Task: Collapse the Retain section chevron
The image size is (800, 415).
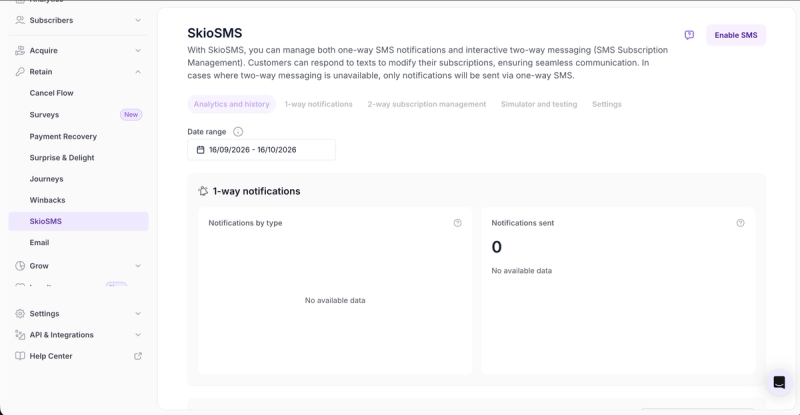Action: click(138, 72)
